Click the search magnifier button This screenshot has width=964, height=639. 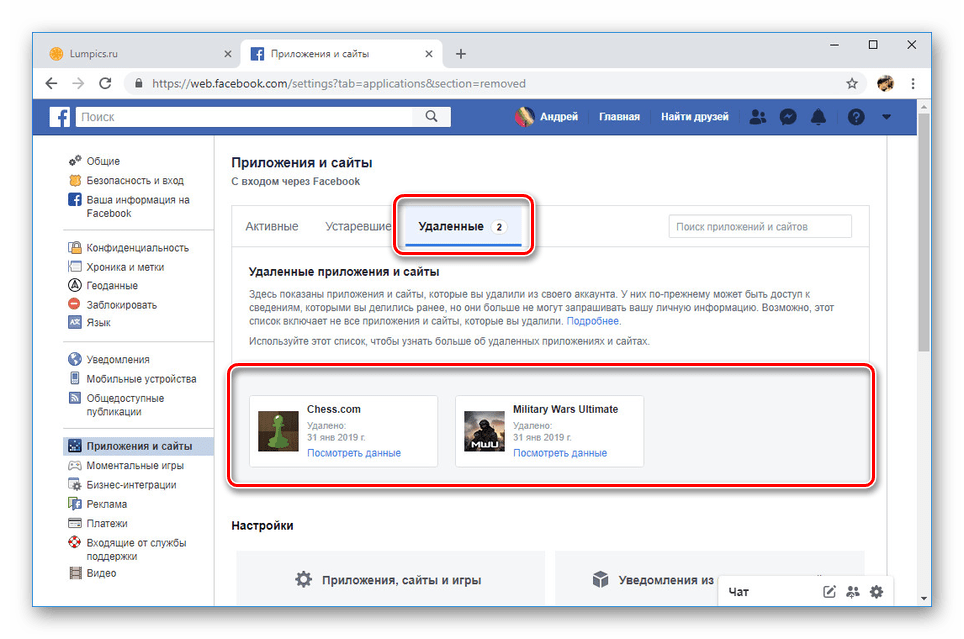(x=431, y=117)
